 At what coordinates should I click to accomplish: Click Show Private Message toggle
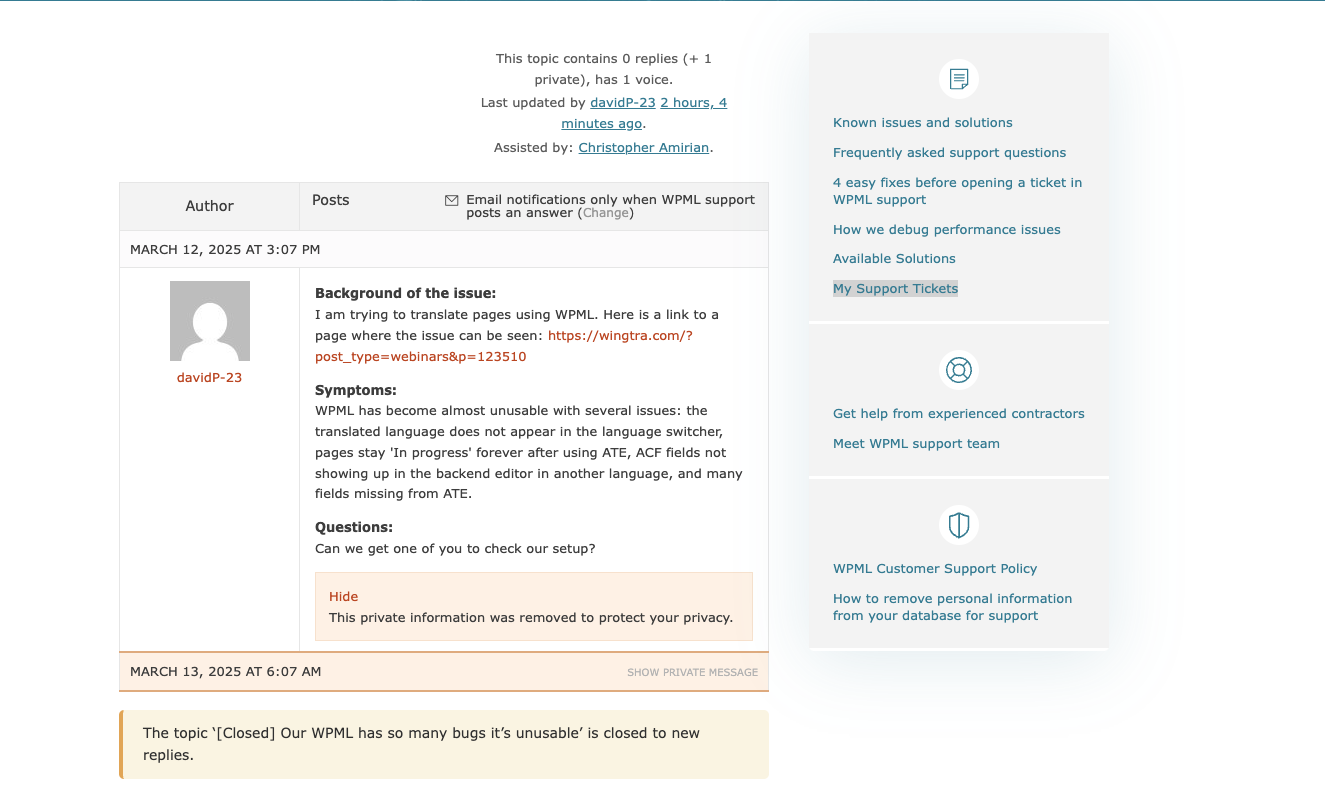point(693,672)
